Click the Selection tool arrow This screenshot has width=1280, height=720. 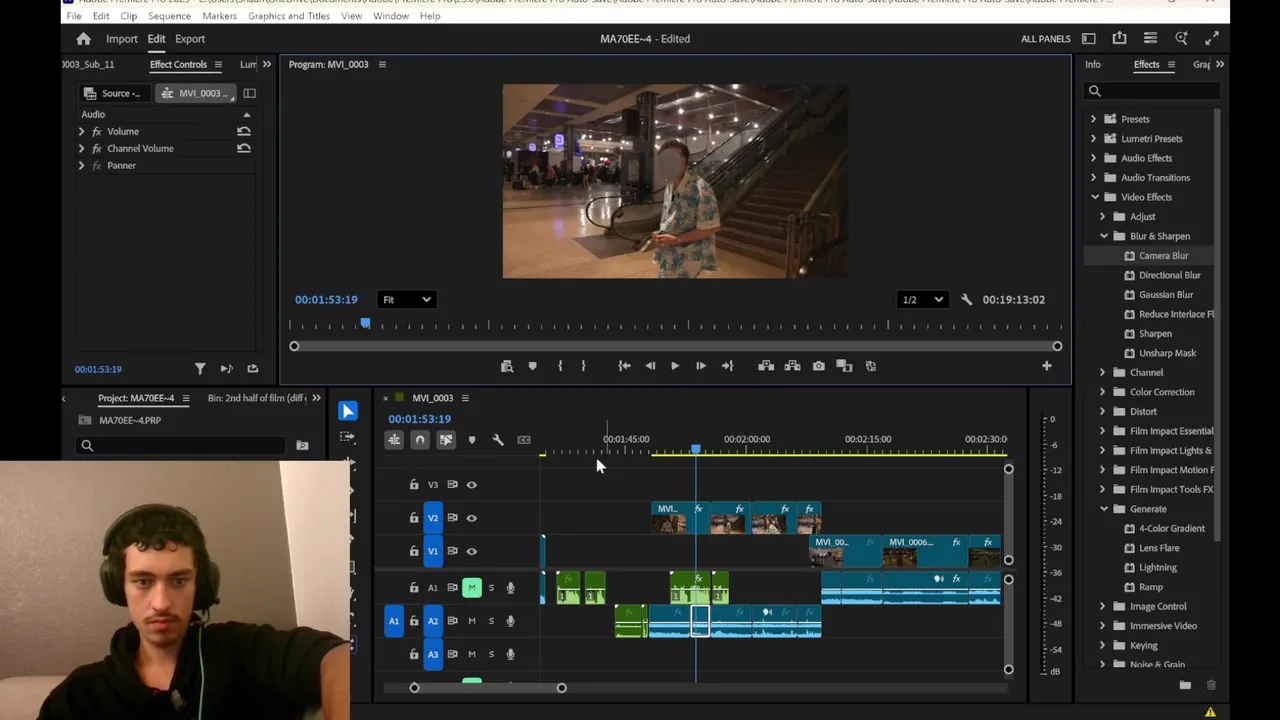[348, 411]
